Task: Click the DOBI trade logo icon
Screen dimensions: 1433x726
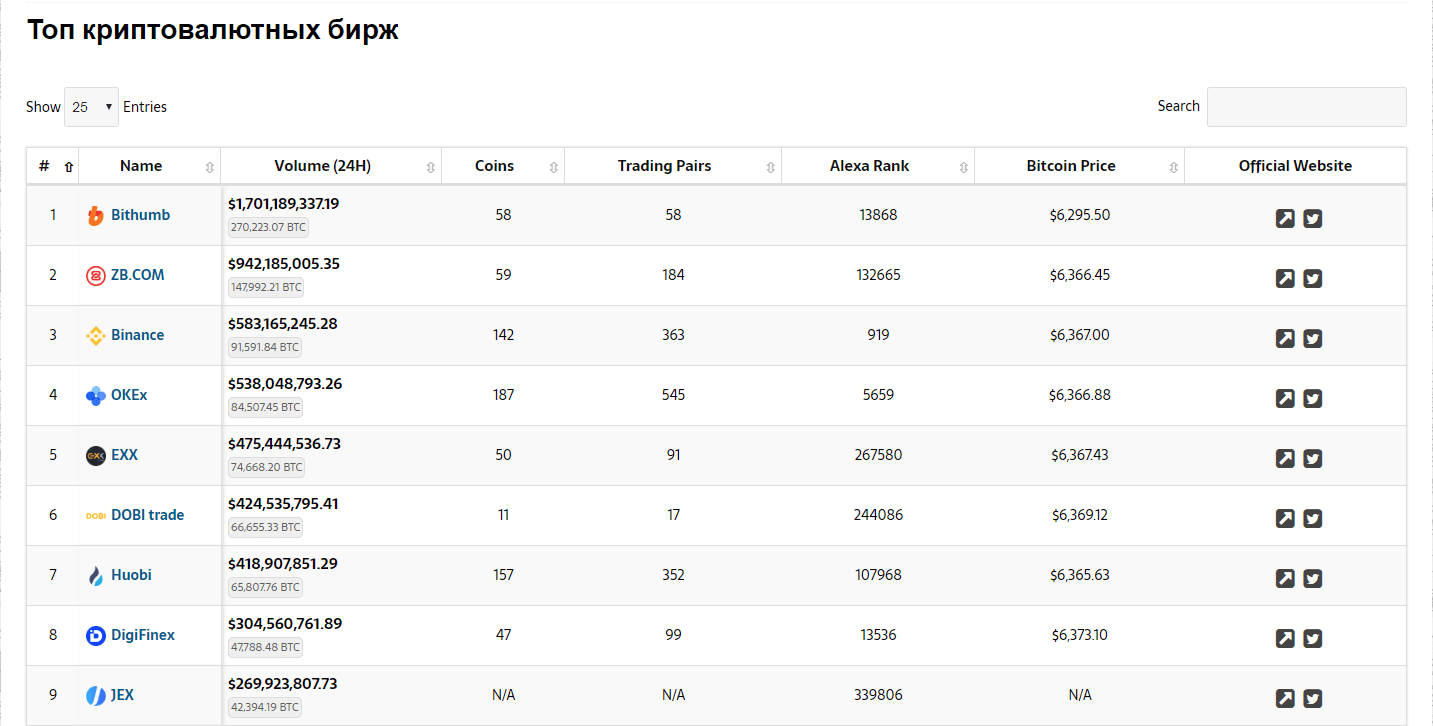Action: pyautogui.click(x=96, y=516)
